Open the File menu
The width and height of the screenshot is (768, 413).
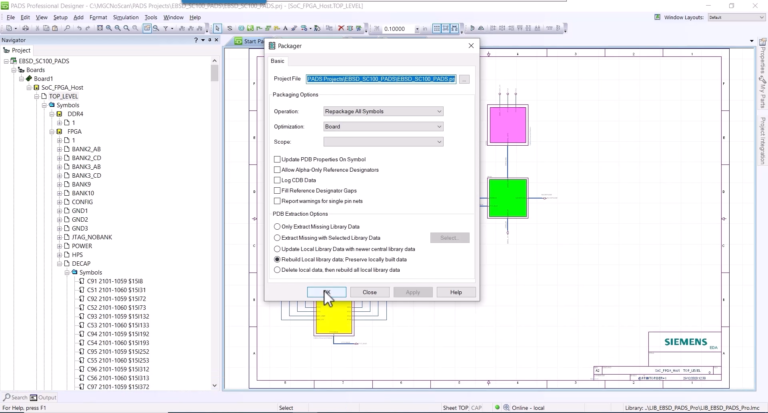click(11, 17)
